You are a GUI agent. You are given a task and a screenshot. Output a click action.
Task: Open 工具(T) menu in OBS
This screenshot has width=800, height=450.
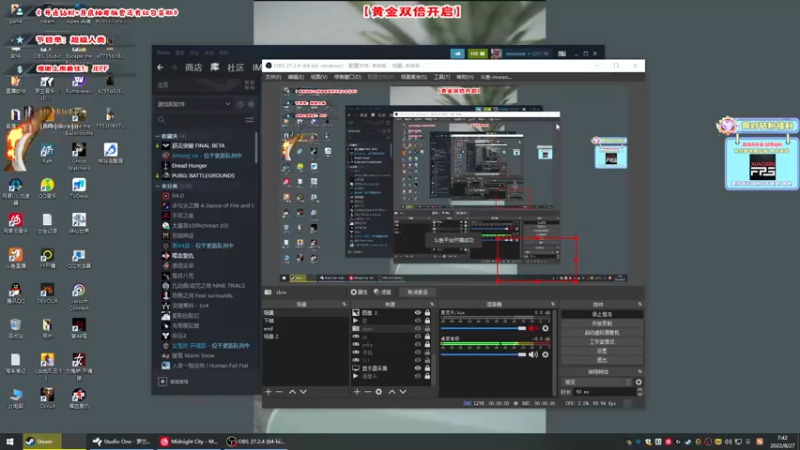tap(442, 77)
